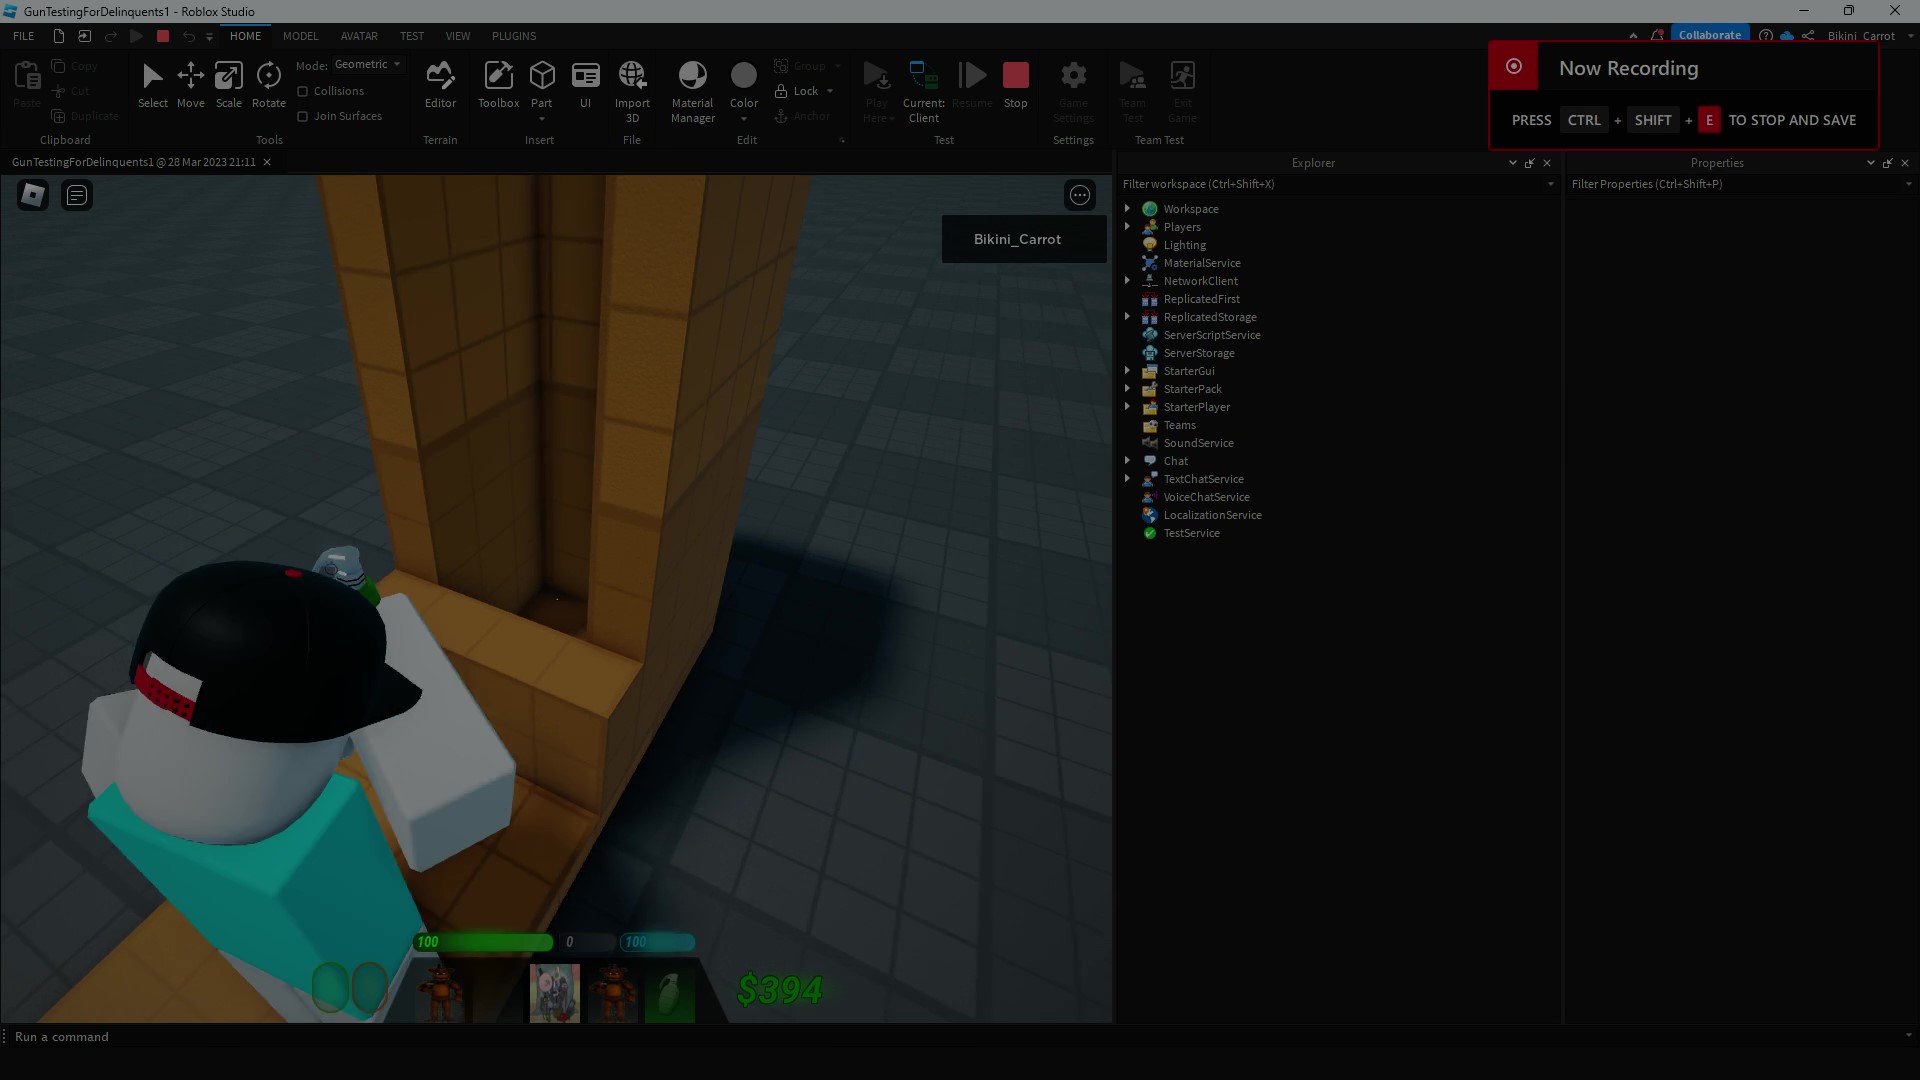Expand the Workspace tree node
Image resolution: width=1920 pixels, height=1080 pixels.
(1127, 209)
